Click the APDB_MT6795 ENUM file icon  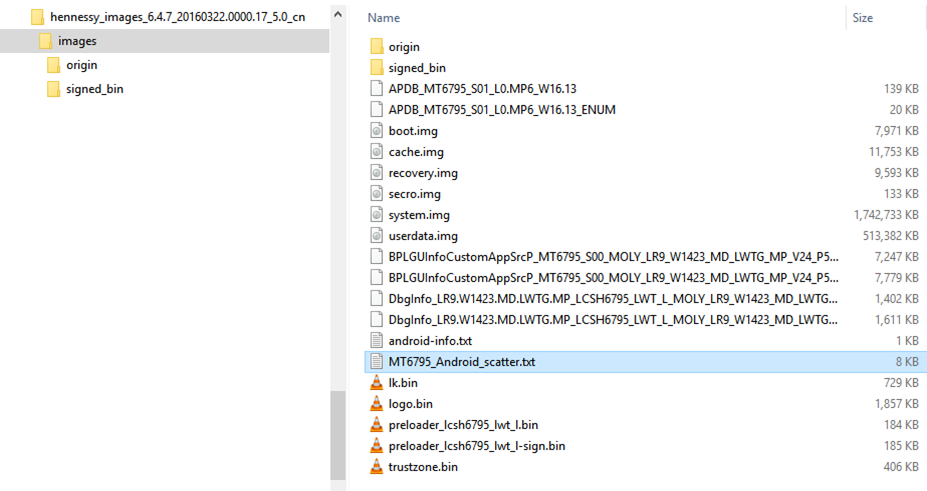(377, 109)
